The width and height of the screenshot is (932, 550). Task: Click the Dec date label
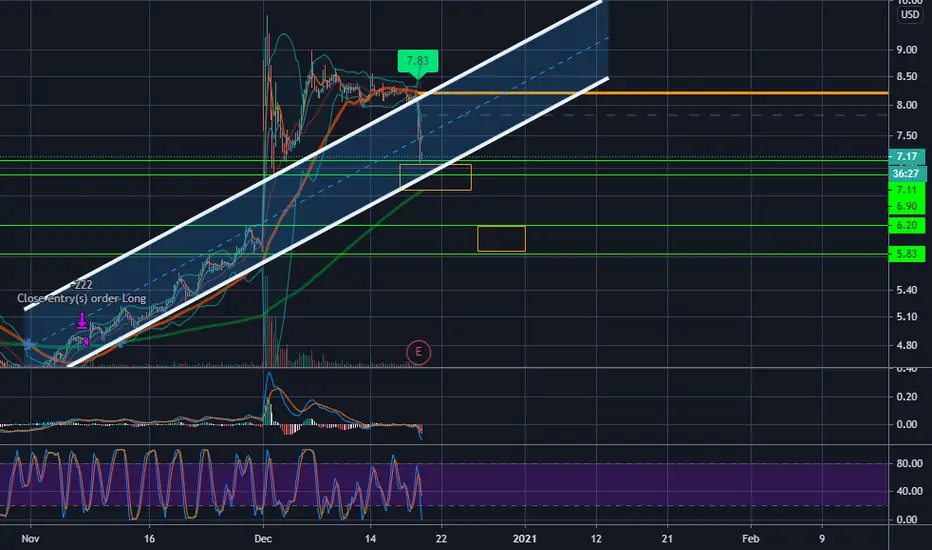(263, 539)
